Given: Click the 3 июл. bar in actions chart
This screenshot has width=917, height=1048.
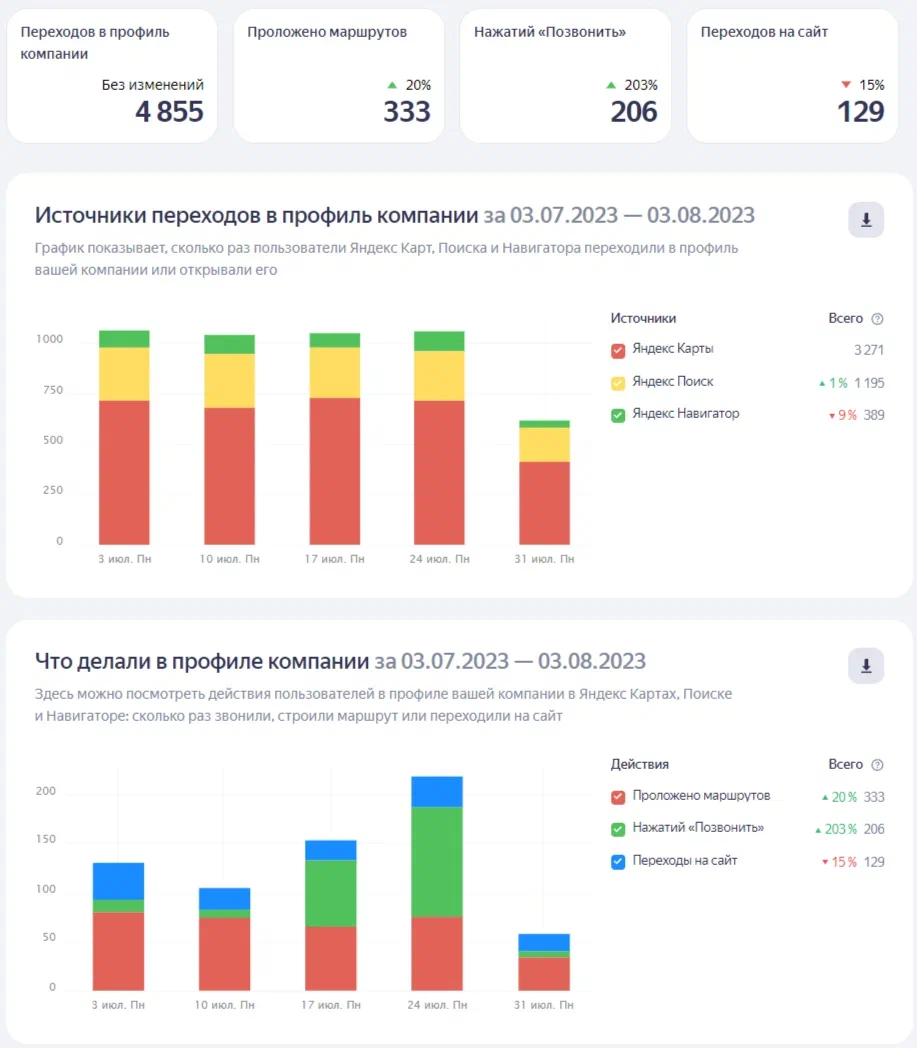Looking at the screenshot, I should pos(119,930).
